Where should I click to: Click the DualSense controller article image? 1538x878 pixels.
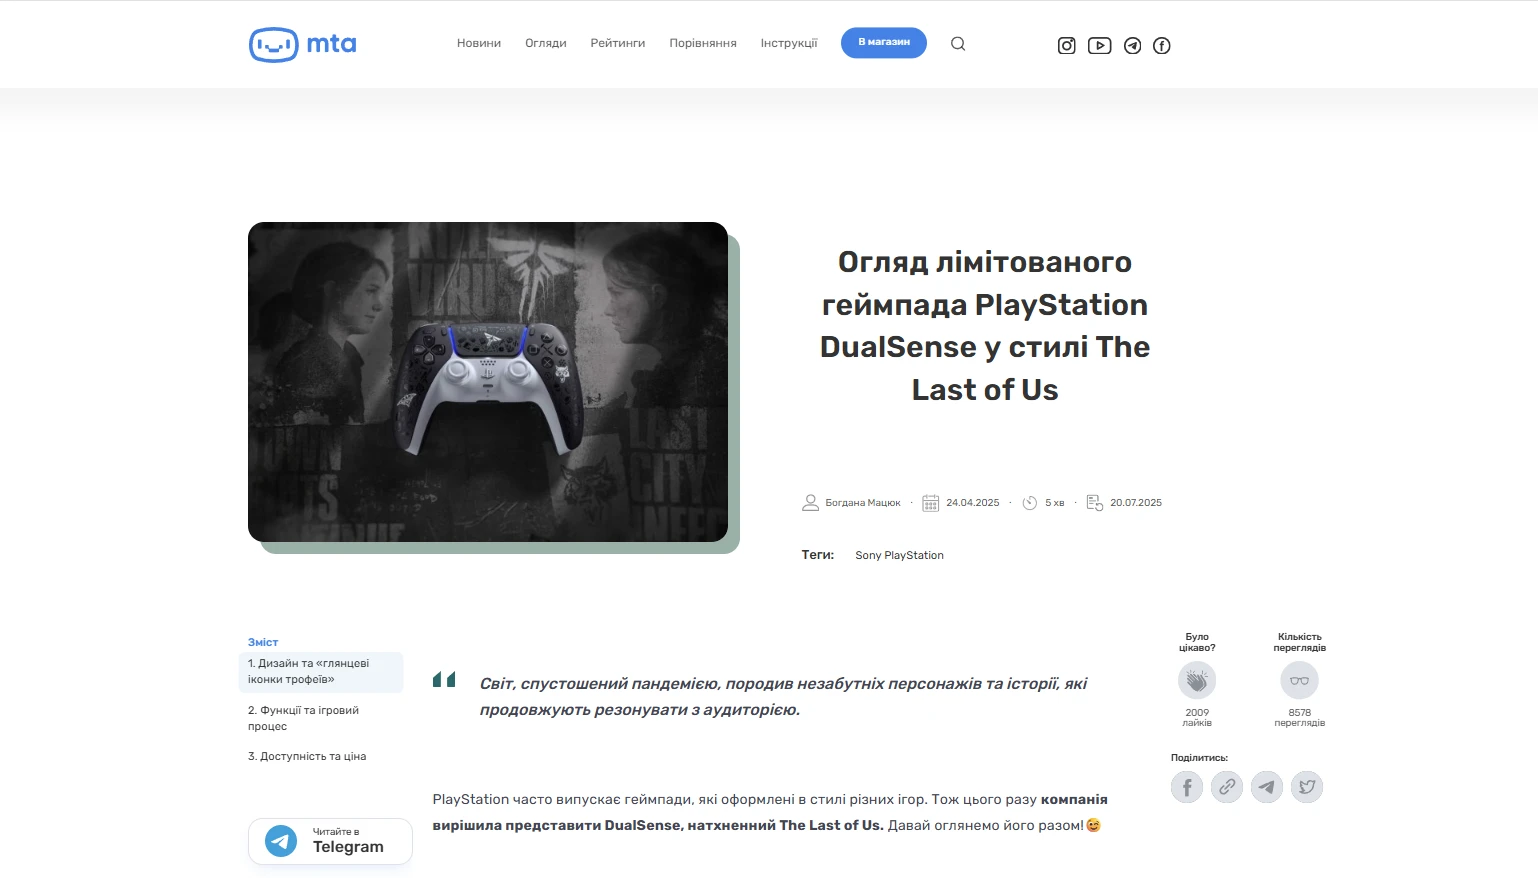coord(488,382)
